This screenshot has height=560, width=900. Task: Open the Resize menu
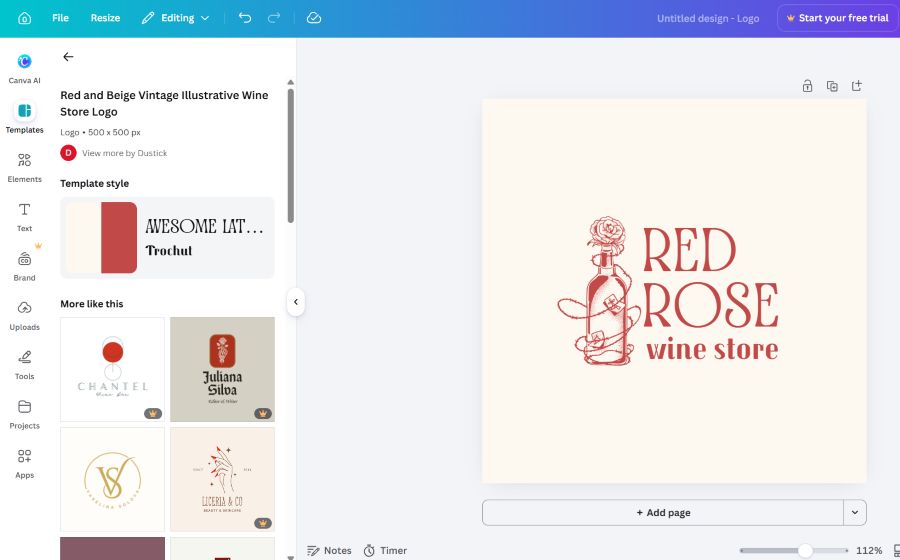pyautogui.click(x=105, y=18)
